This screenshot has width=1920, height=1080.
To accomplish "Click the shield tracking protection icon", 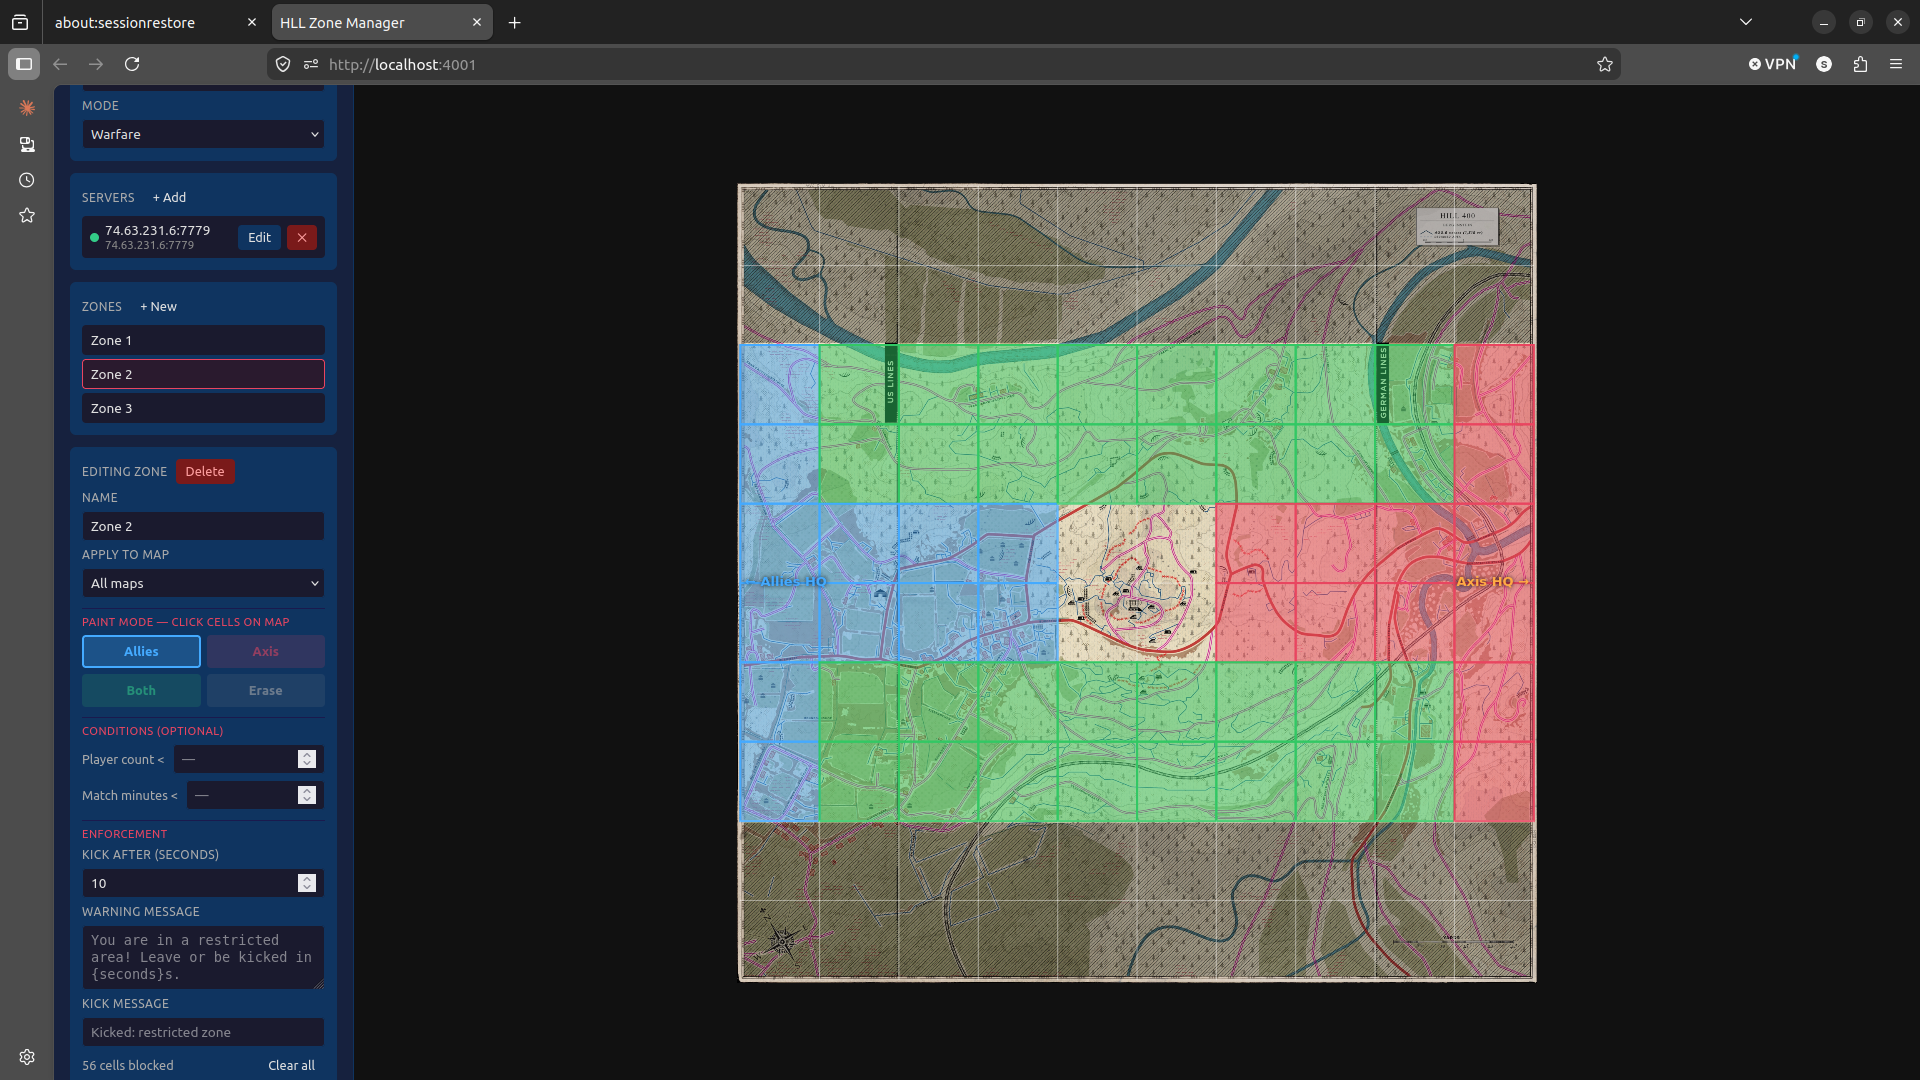I will point(283,64).
